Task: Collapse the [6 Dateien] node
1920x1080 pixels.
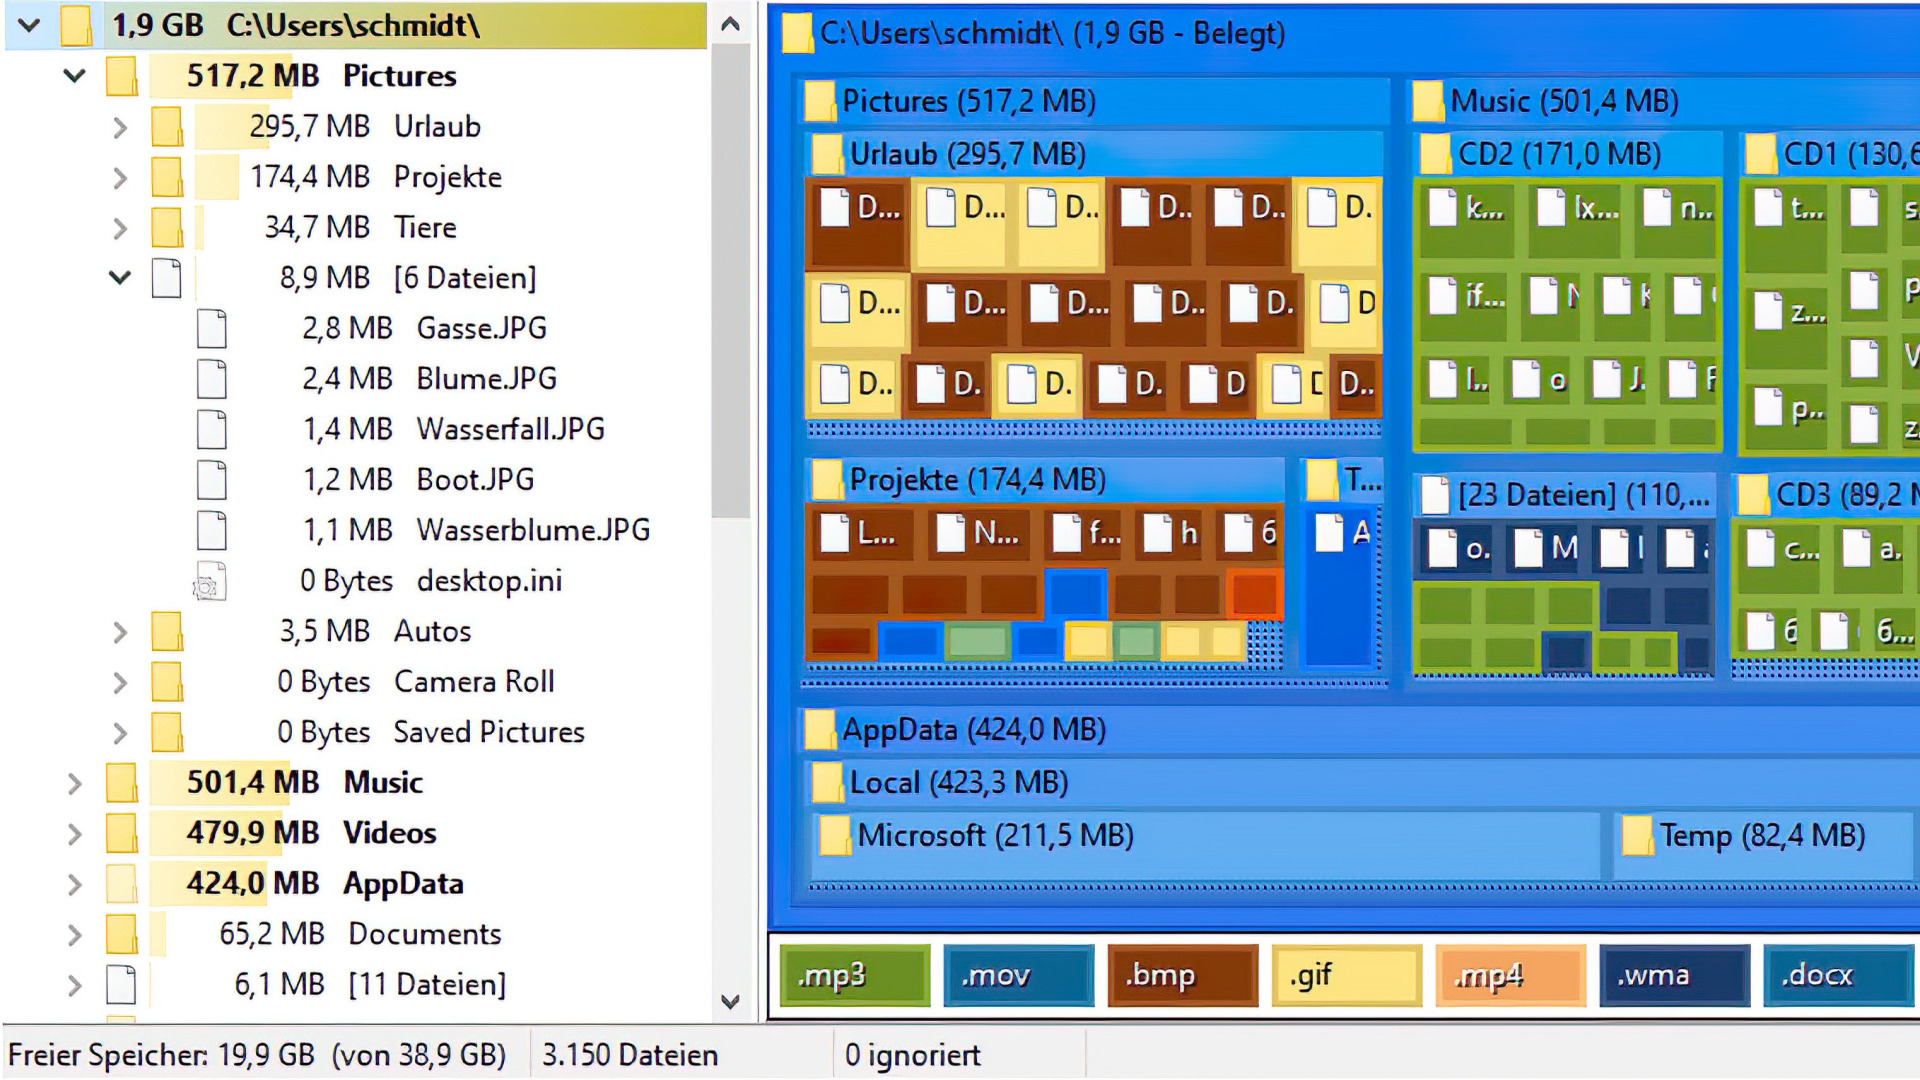Action: 120,277
